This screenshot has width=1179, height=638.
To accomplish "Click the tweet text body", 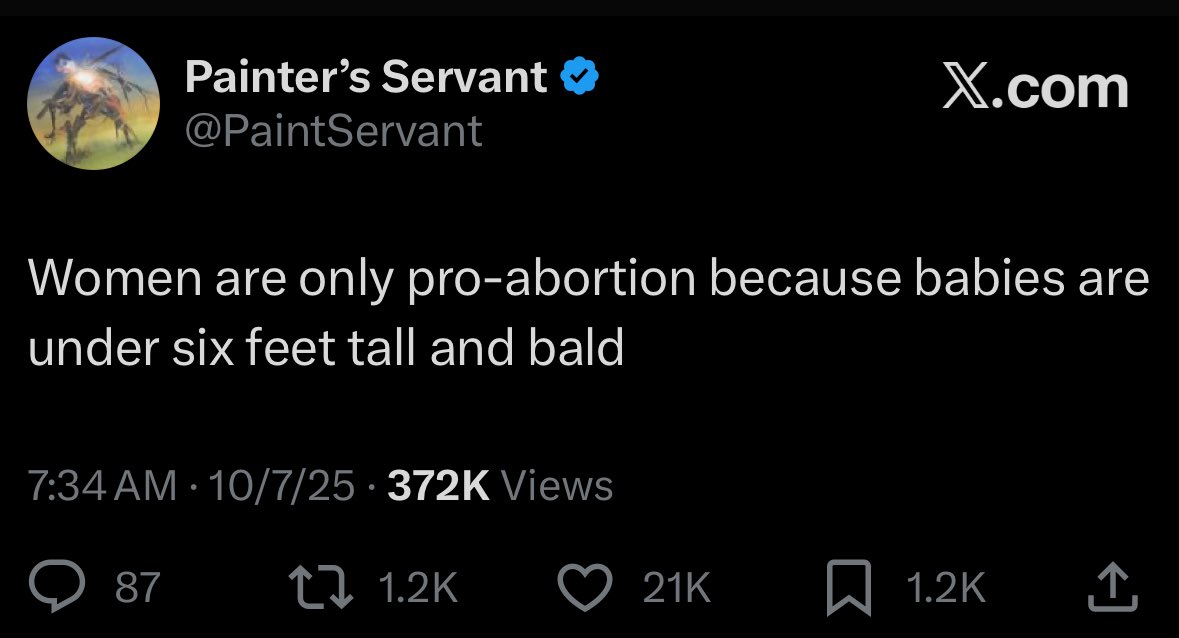I will (588, 312).
